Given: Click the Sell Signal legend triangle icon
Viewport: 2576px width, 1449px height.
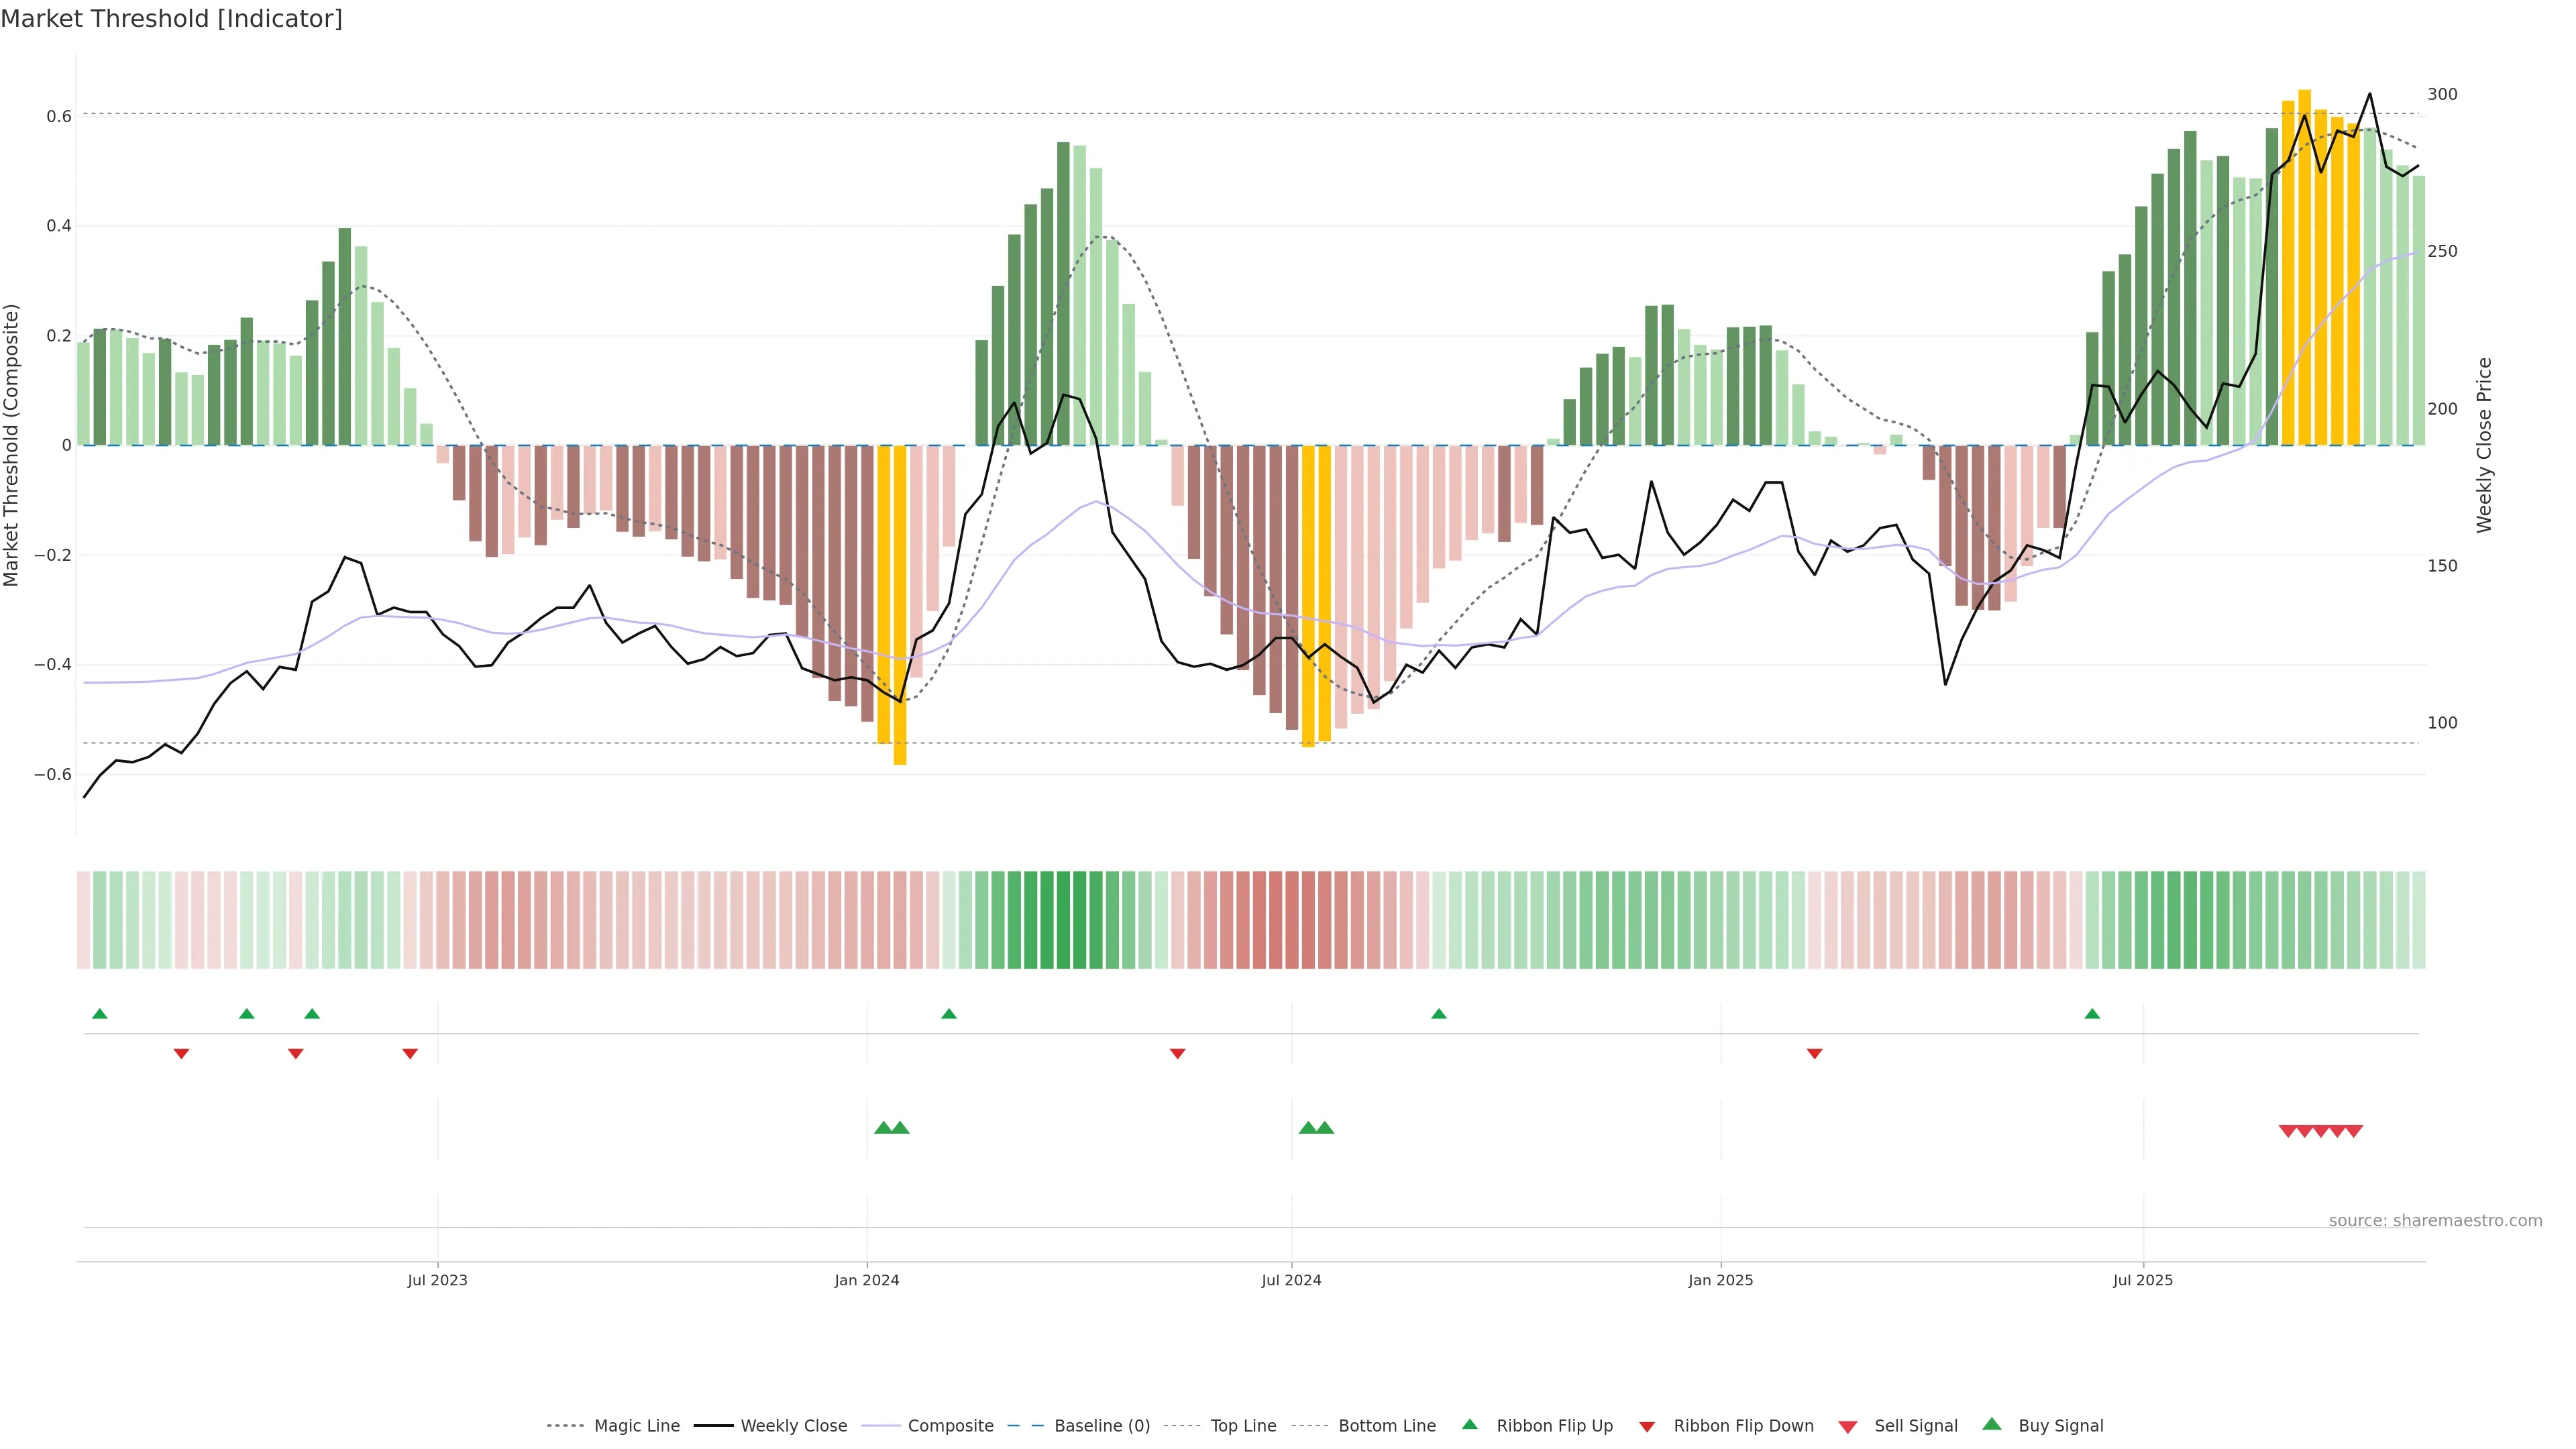Looking at the screenshot, I should click(x=1848, y=1427).
